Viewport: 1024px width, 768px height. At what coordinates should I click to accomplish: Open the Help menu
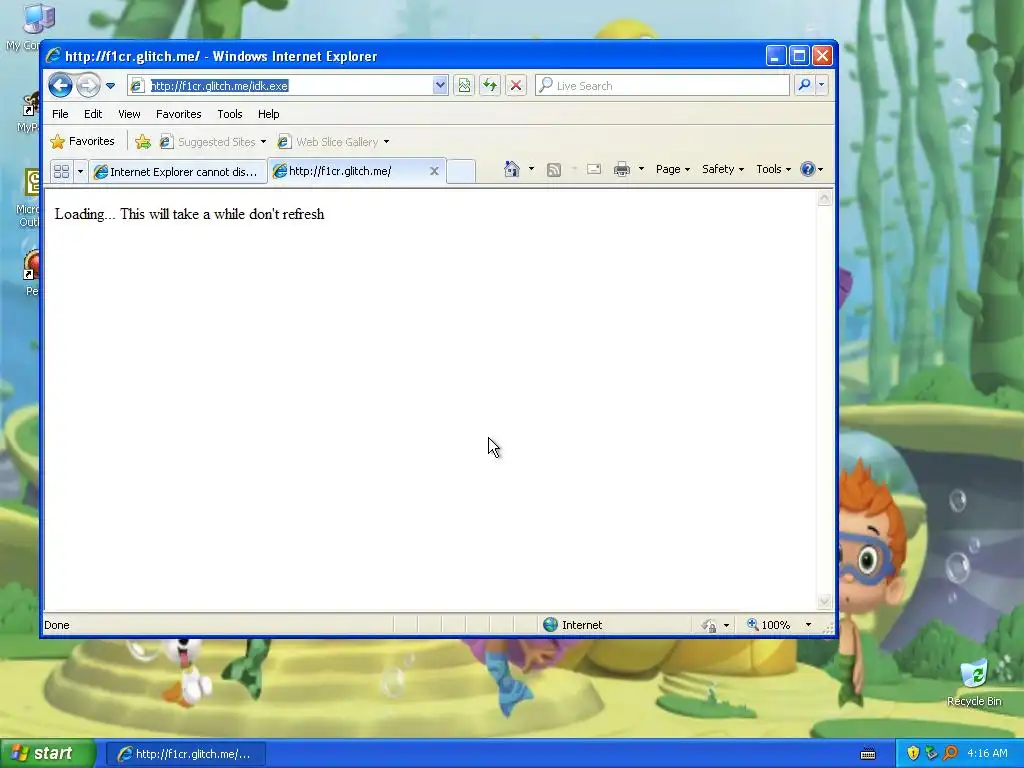(x=268, y=114)
